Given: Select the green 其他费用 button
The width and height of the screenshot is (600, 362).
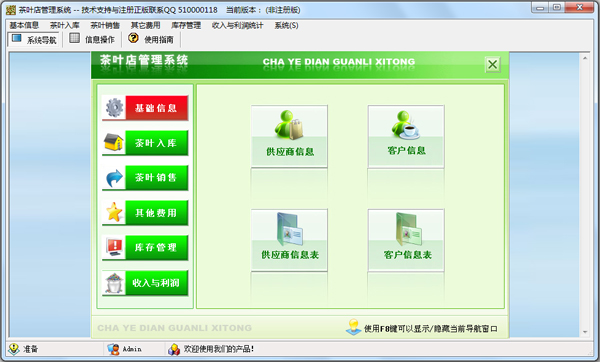Looking at the screenshot, I should tap(157, 212).
